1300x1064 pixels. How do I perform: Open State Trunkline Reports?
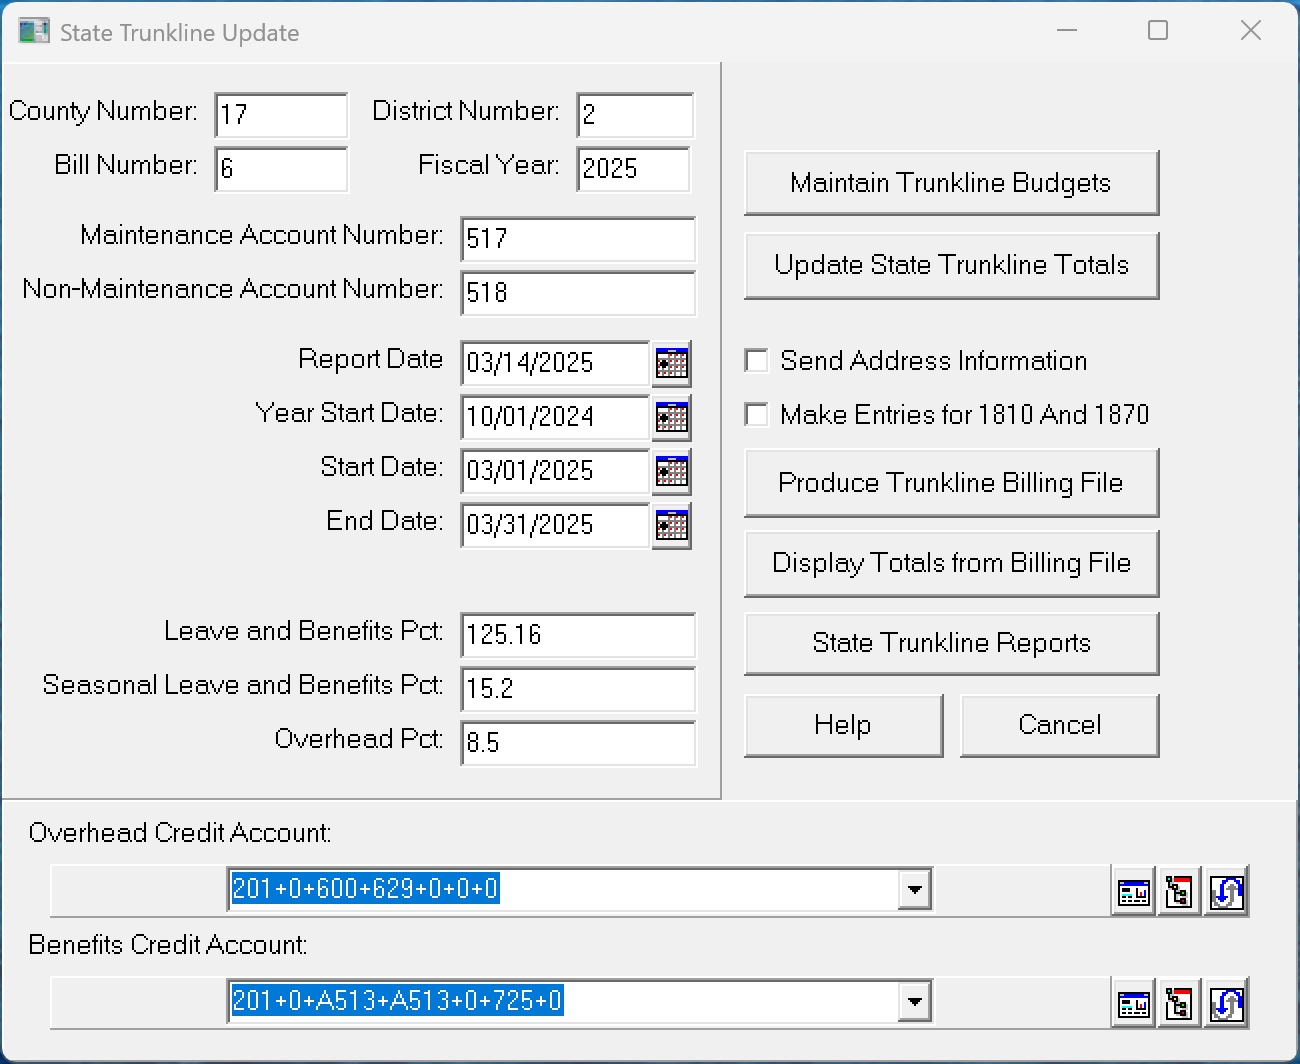pyautogui.click(x=951, y=643)
